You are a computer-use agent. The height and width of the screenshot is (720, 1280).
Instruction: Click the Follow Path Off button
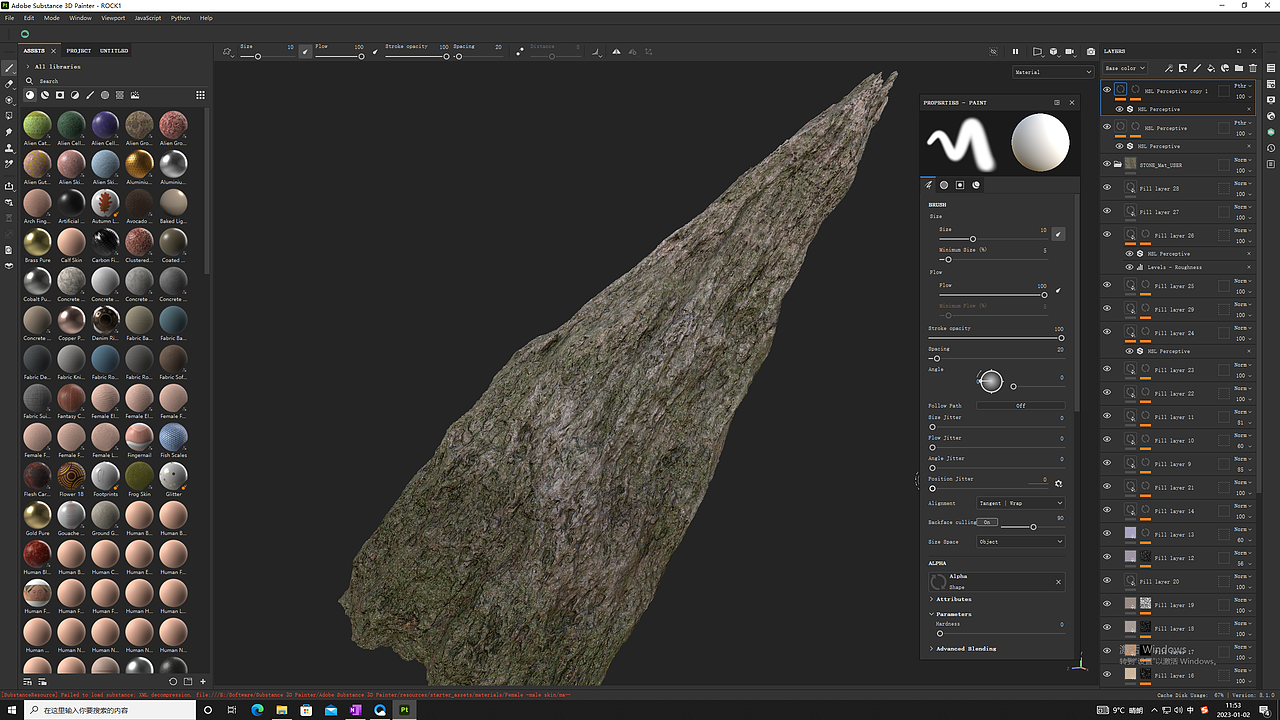pos(1021,406)
